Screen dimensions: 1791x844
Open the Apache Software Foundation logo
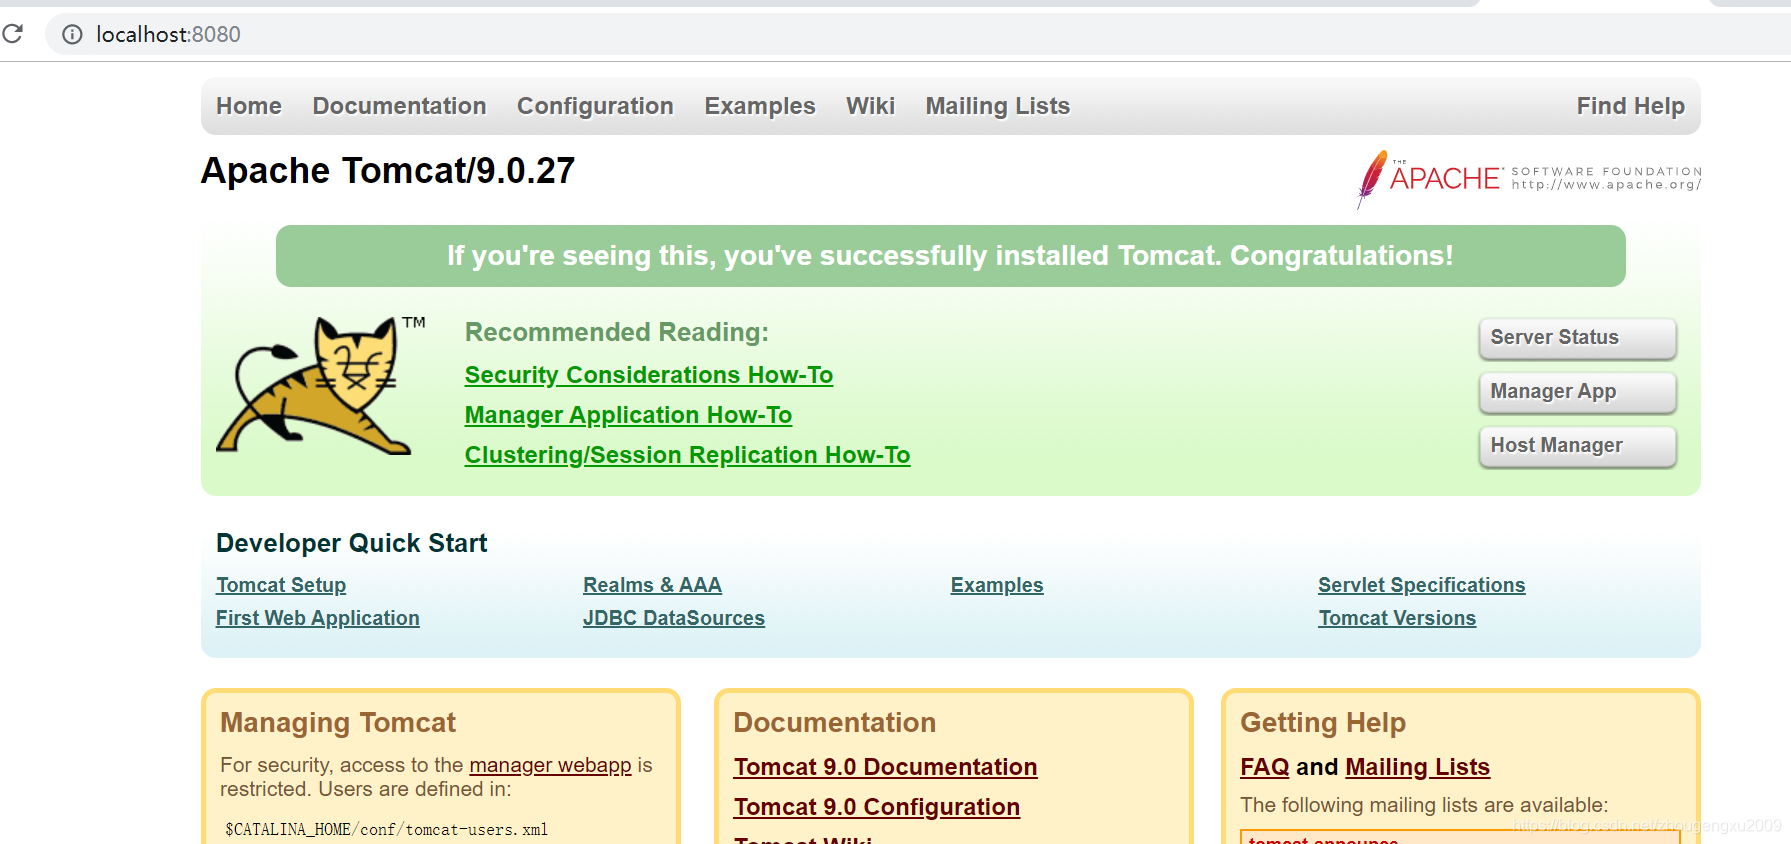coord(1529,178)
